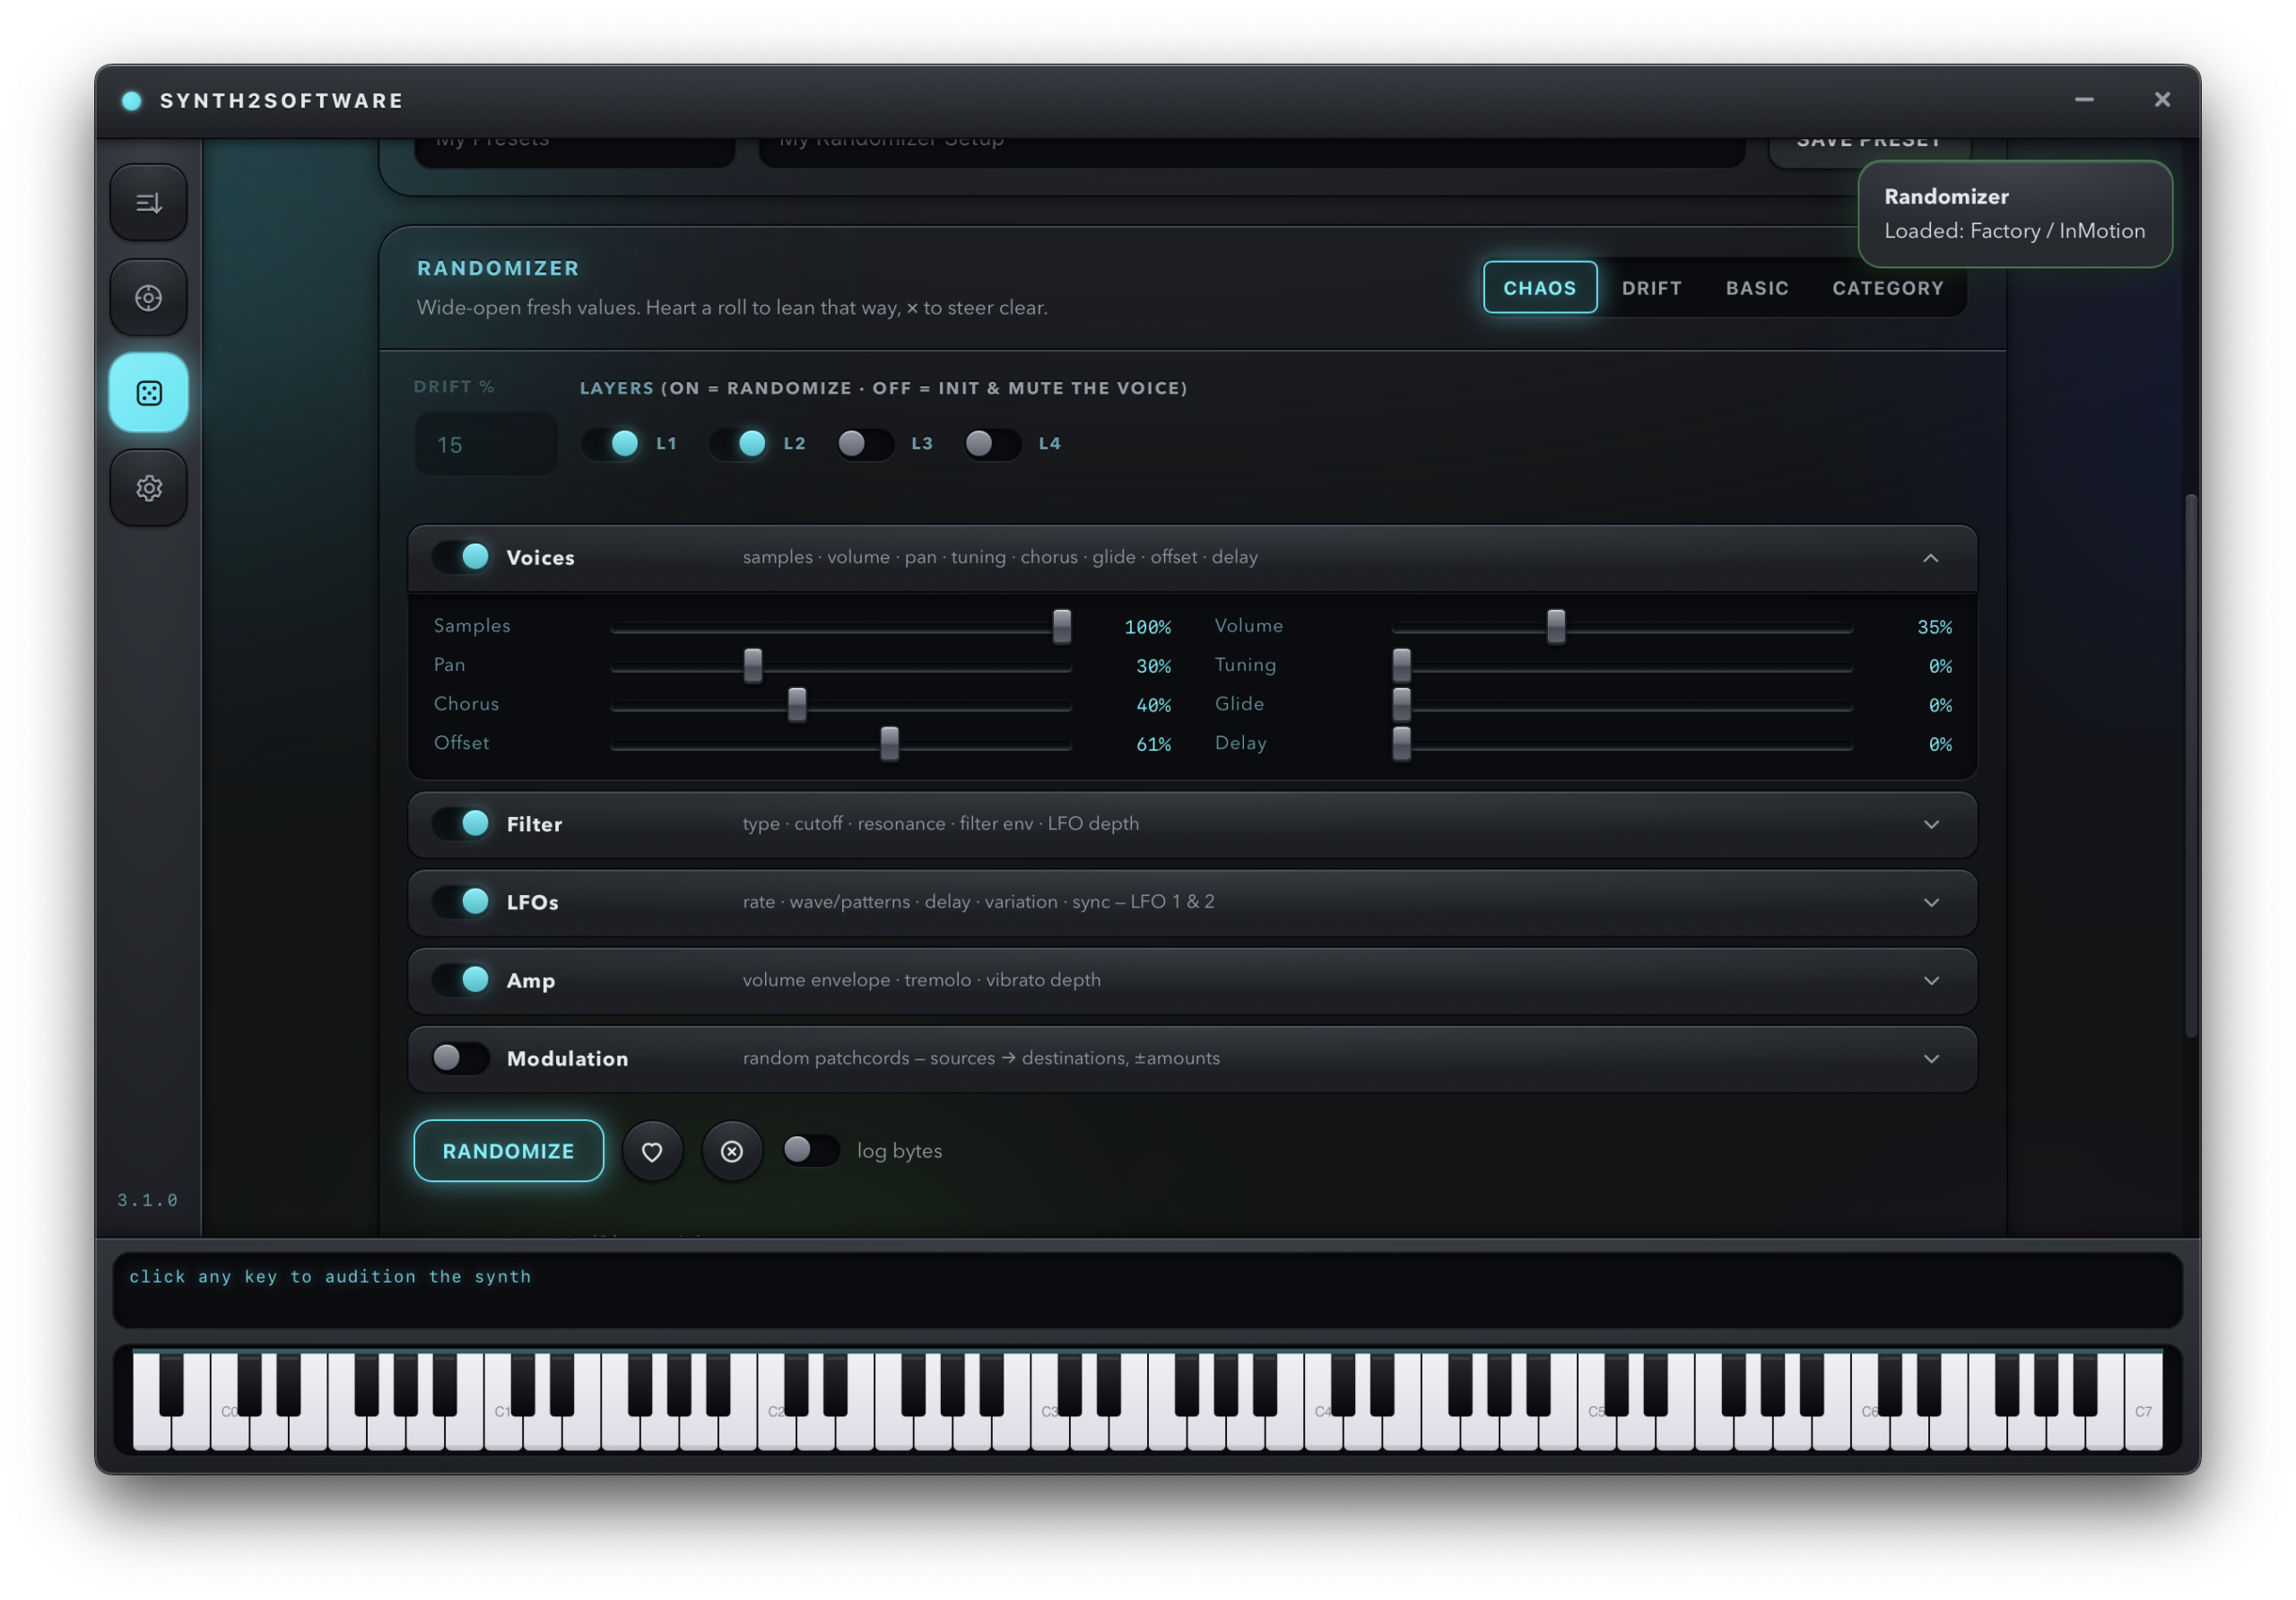
Task: Open the settings gear sidebar icon
Action: (x=148, y=488)
